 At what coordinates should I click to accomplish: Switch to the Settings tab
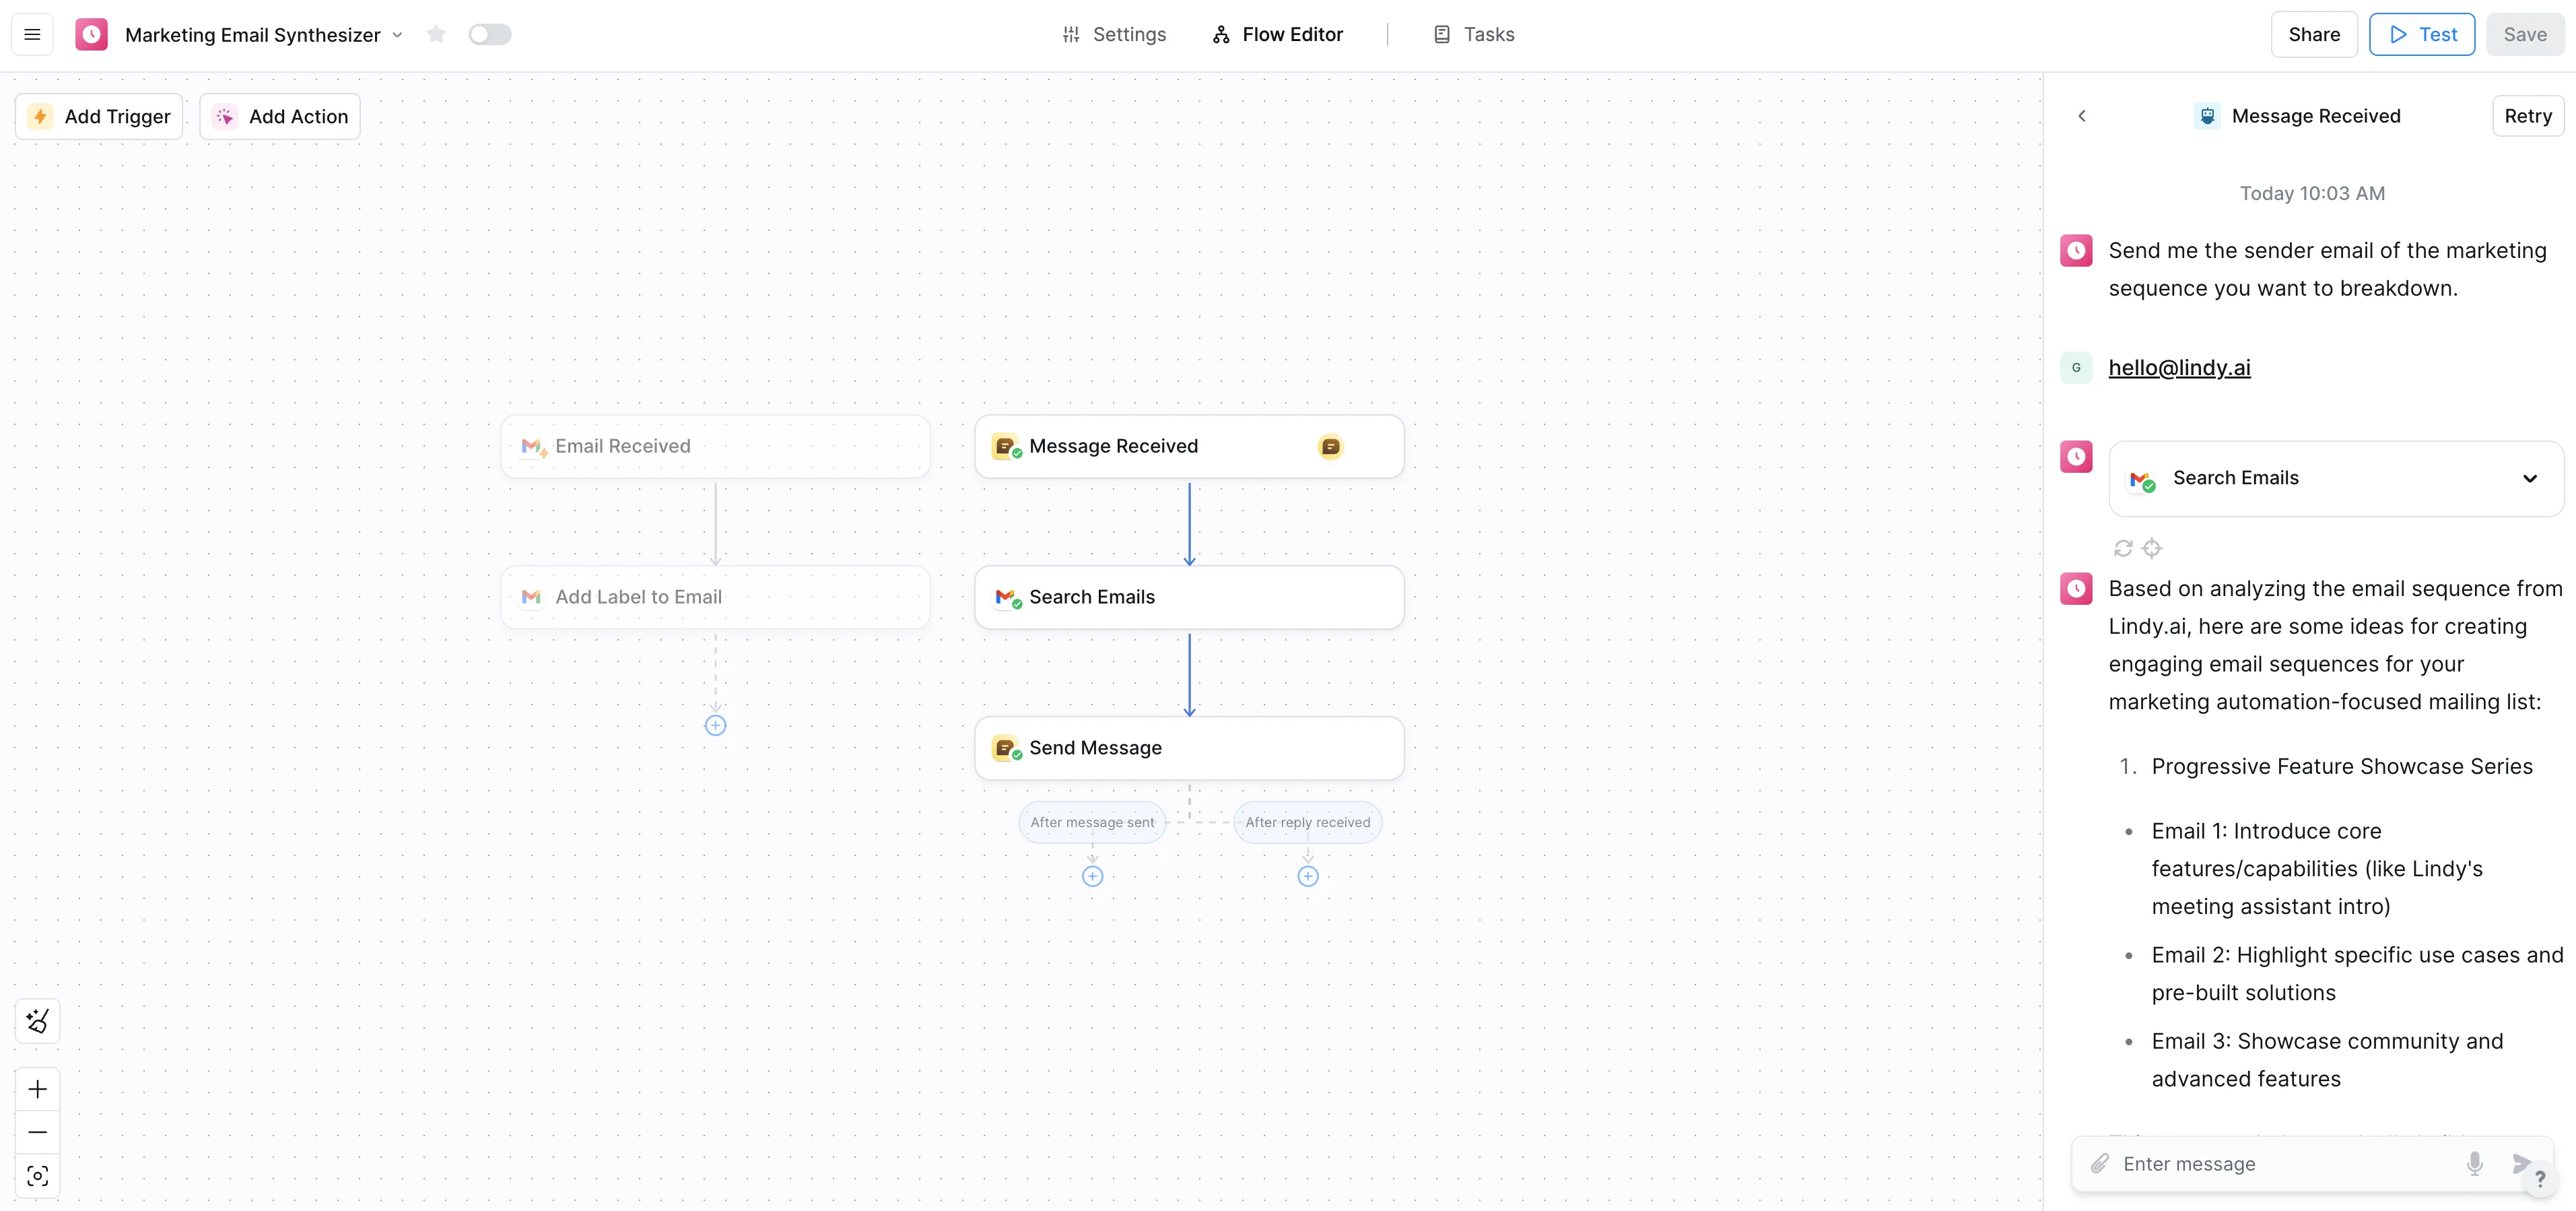[1113, 35]
